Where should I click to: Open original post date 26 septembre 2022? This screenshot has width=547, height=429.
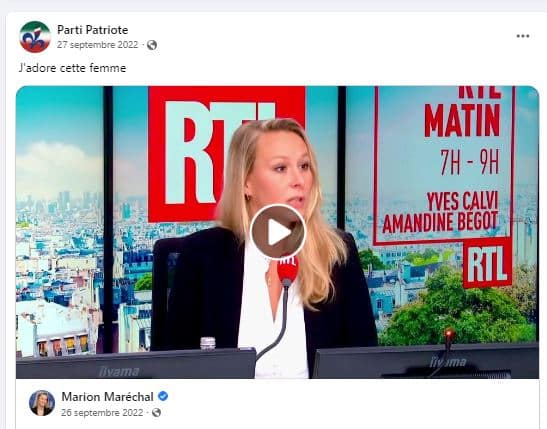(x=102, y=413)
